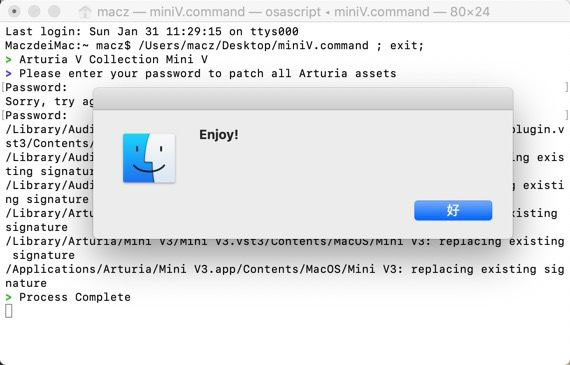Zoom the Terminal window using the third title bar button

pyautogui.click(x=54, y=11)
